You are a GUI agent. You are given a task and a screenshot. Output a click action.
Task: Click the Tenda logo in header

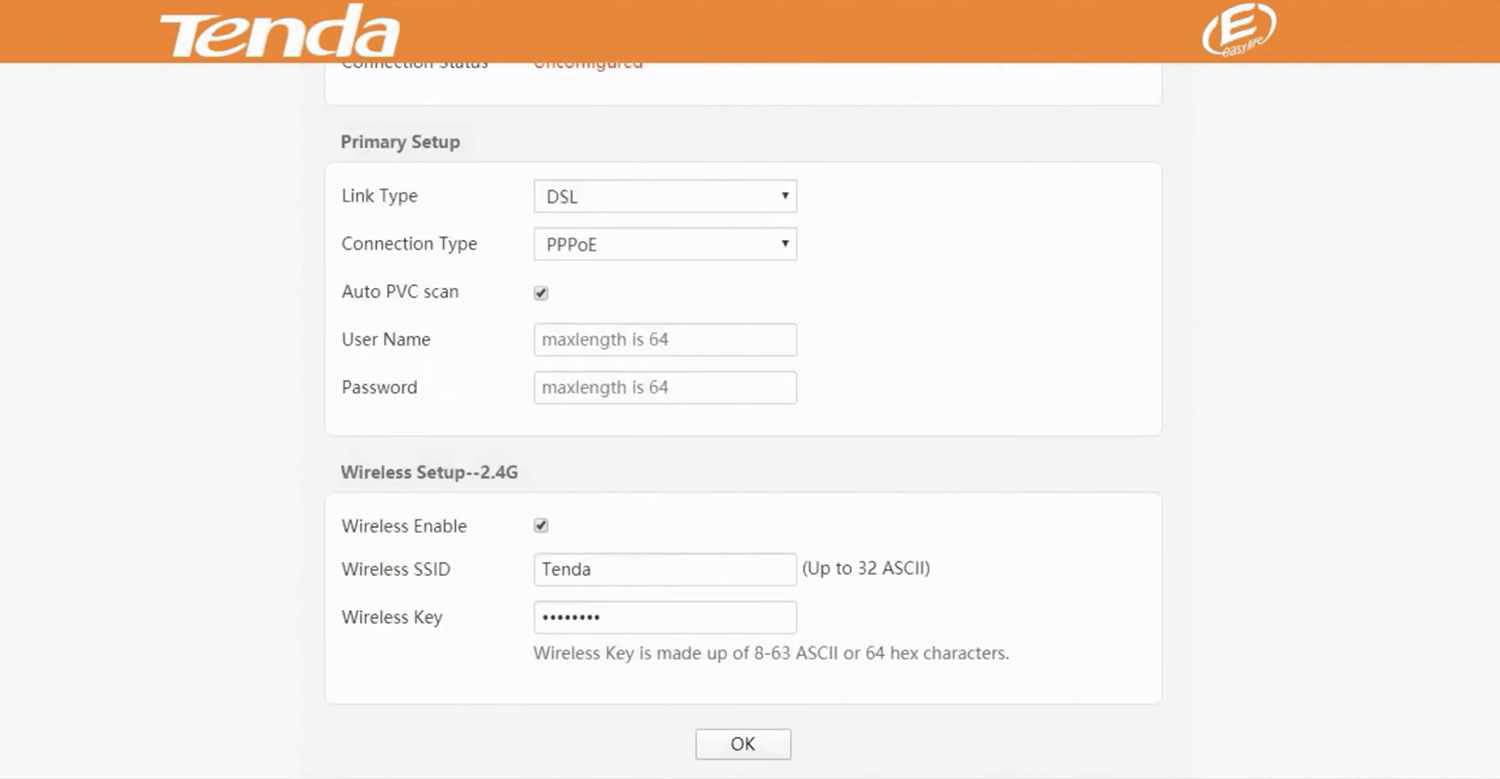[279, 32]
